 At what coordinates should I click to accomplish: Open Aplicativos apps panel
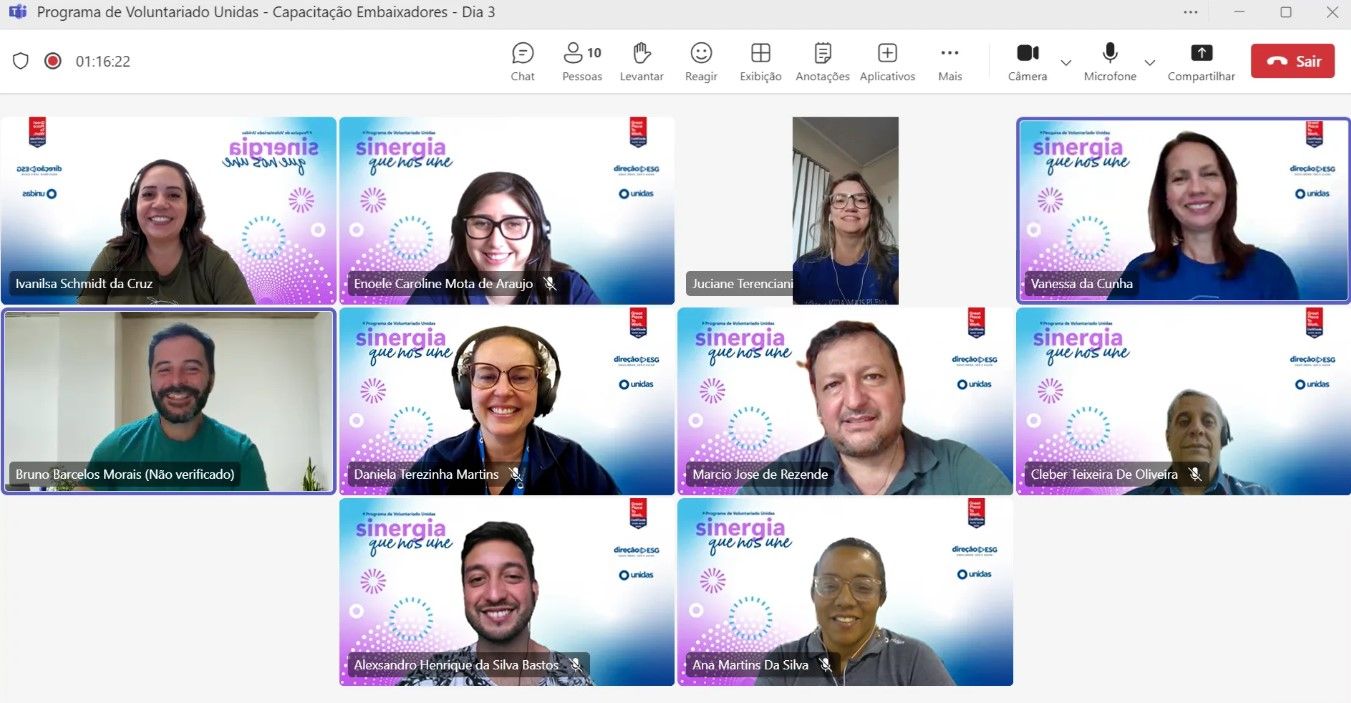887,61
